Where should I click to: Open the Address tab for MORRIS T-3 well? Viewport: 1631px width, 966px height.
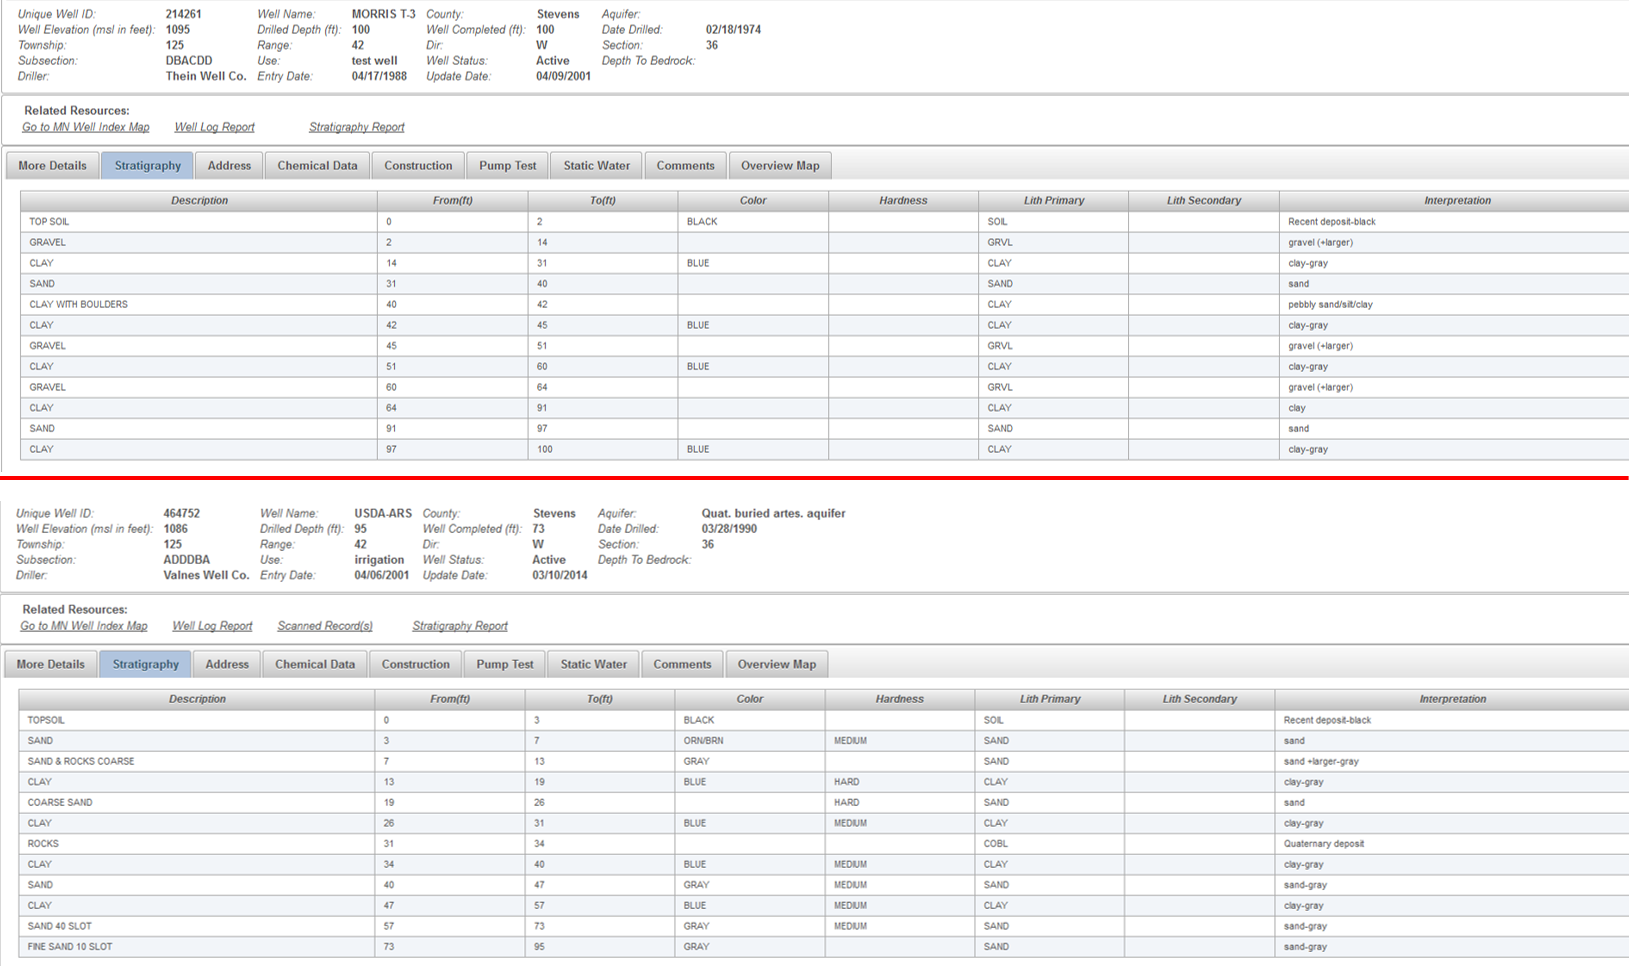point(229,166)
